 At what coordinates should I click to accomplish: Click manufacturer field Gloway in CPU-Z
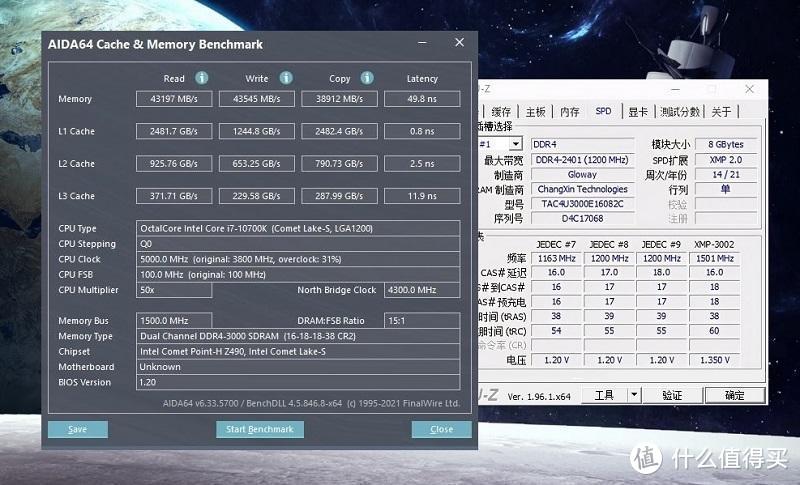tap(582, 174)
